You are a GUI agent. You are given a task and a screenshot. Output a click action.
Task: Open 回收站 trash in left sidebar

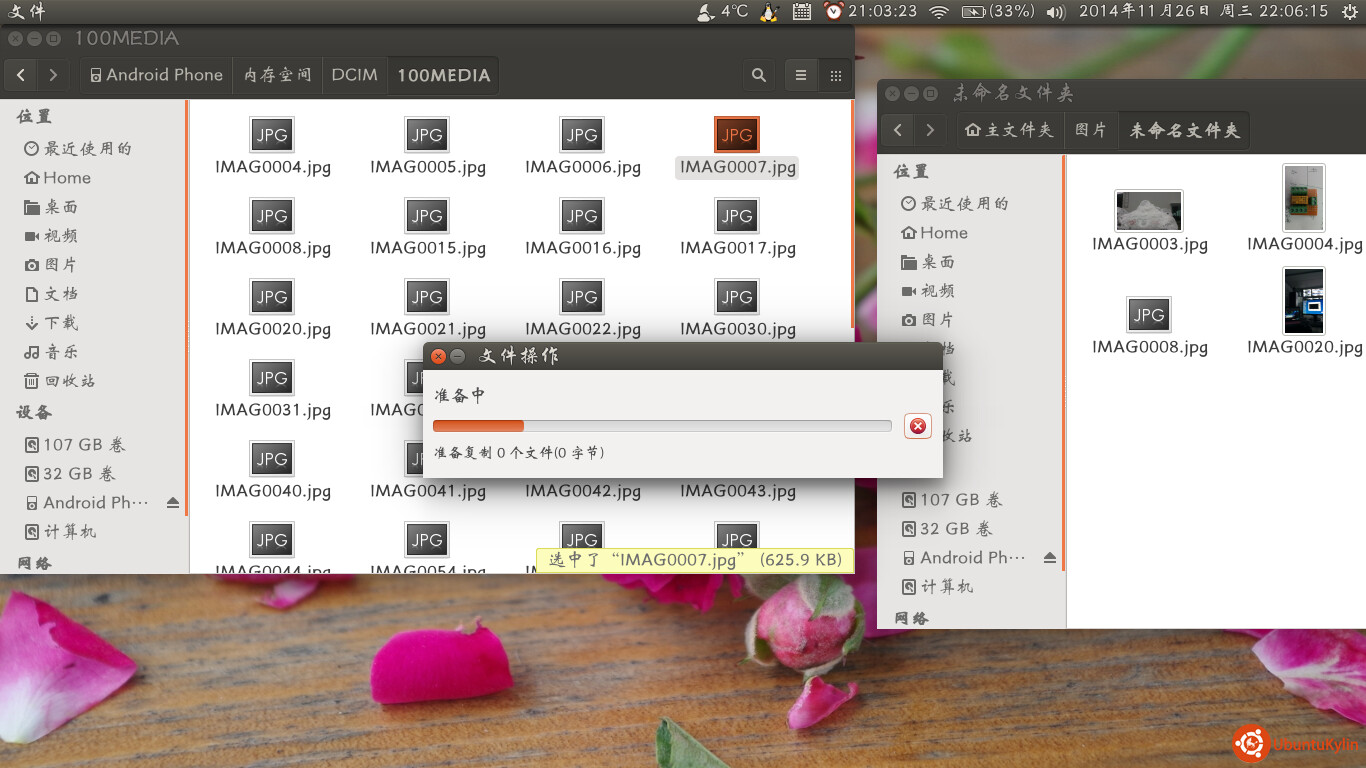point(69,381)
